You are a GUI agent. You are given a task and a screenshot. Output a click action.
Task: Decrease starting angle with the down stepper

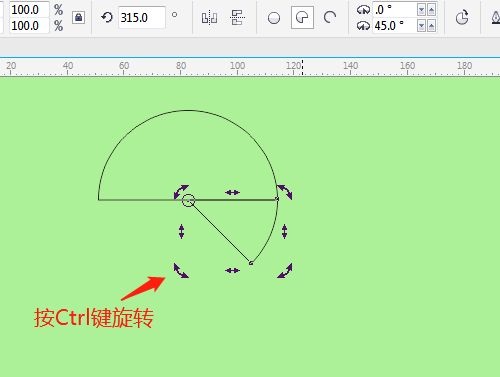(x=421, y=10)
